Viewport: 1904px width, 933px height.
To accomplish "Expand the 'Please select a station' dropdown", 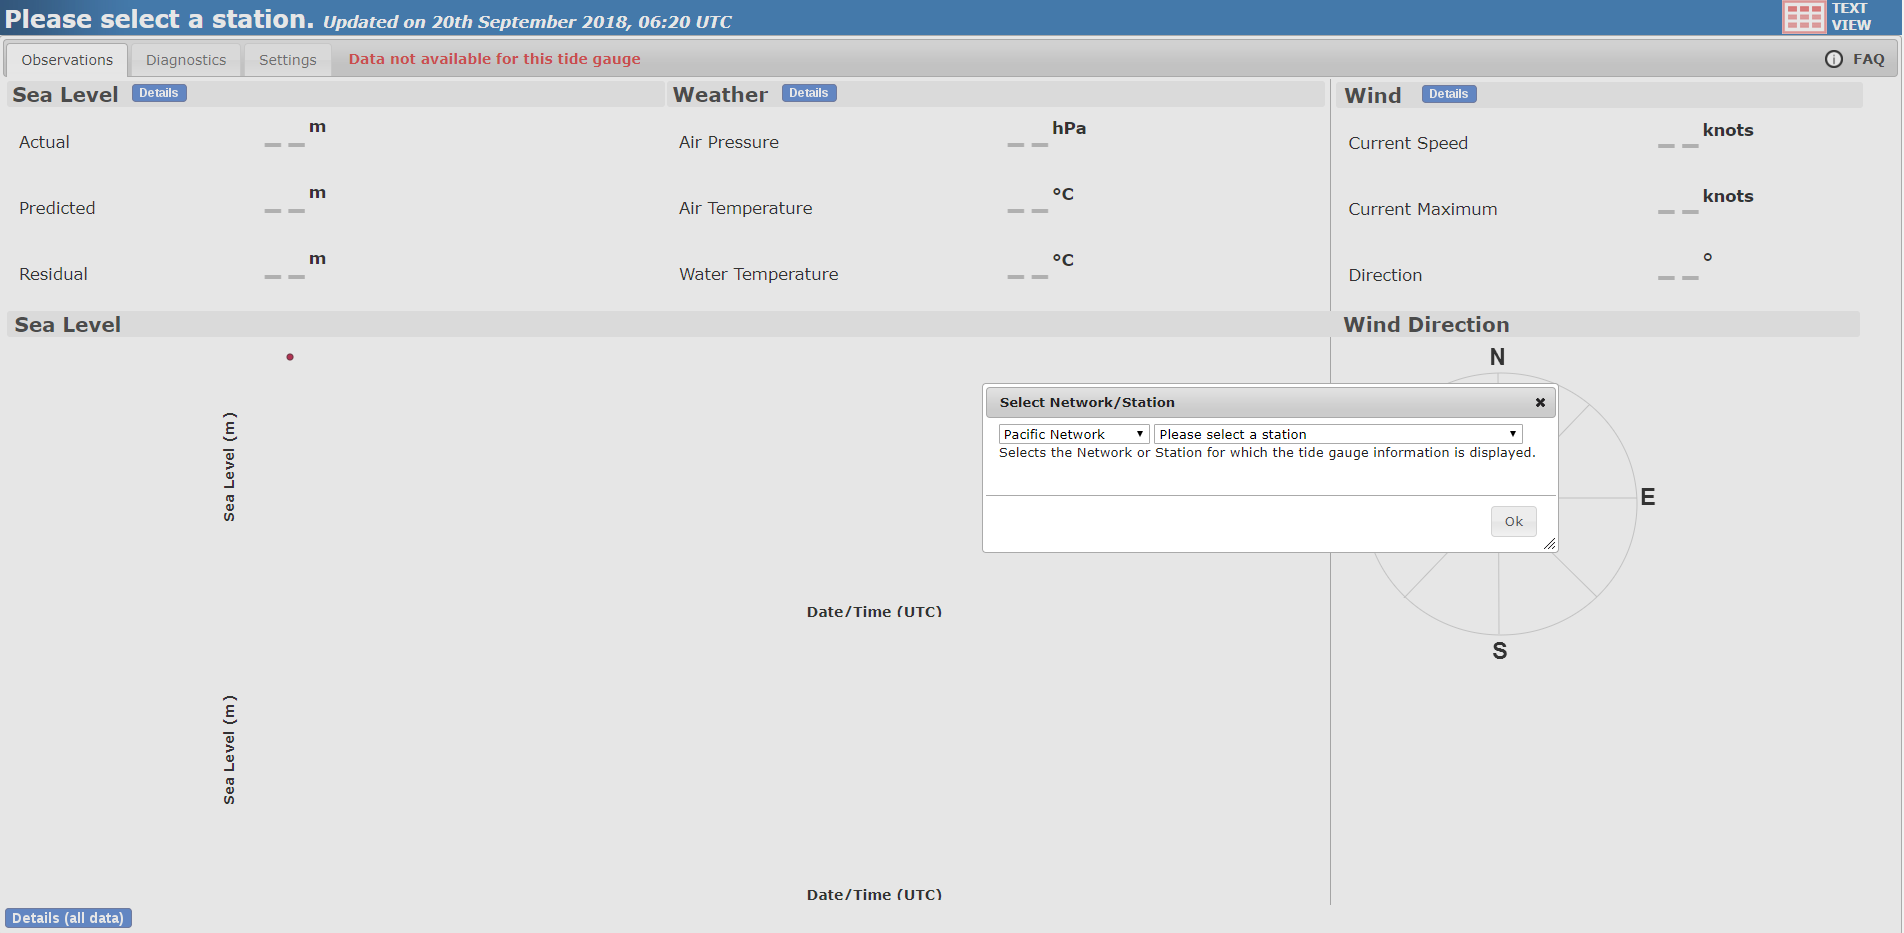I will [x=1337, y=434].
